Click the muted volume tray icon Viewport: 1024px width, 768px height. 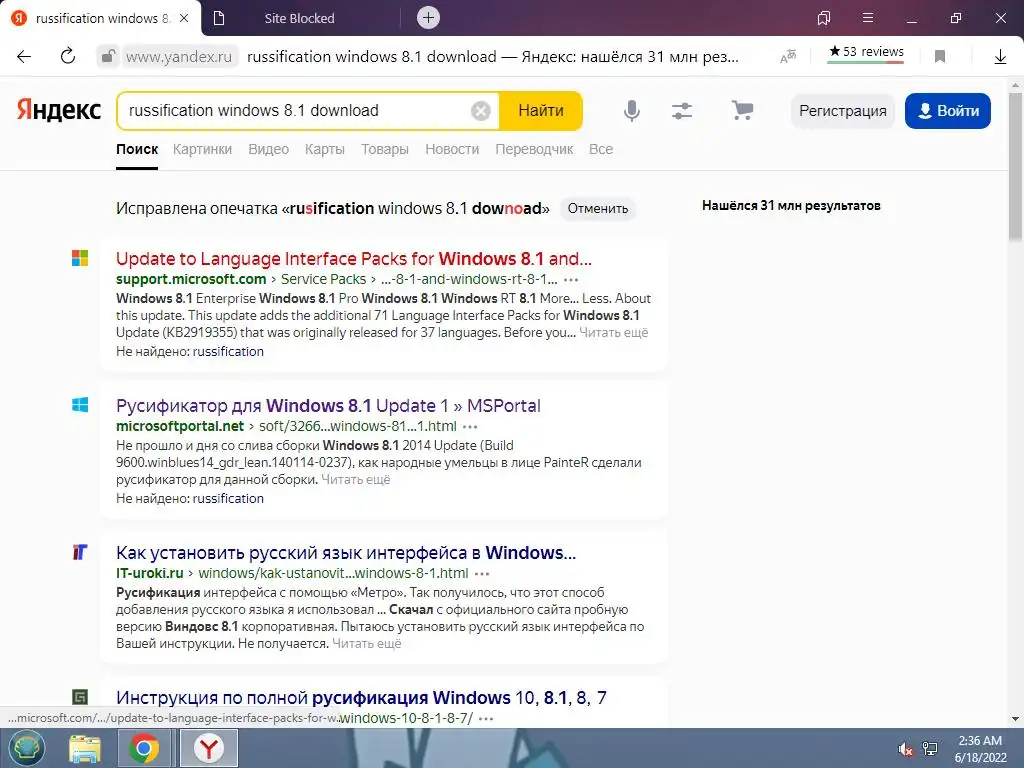tap(905, 749)
